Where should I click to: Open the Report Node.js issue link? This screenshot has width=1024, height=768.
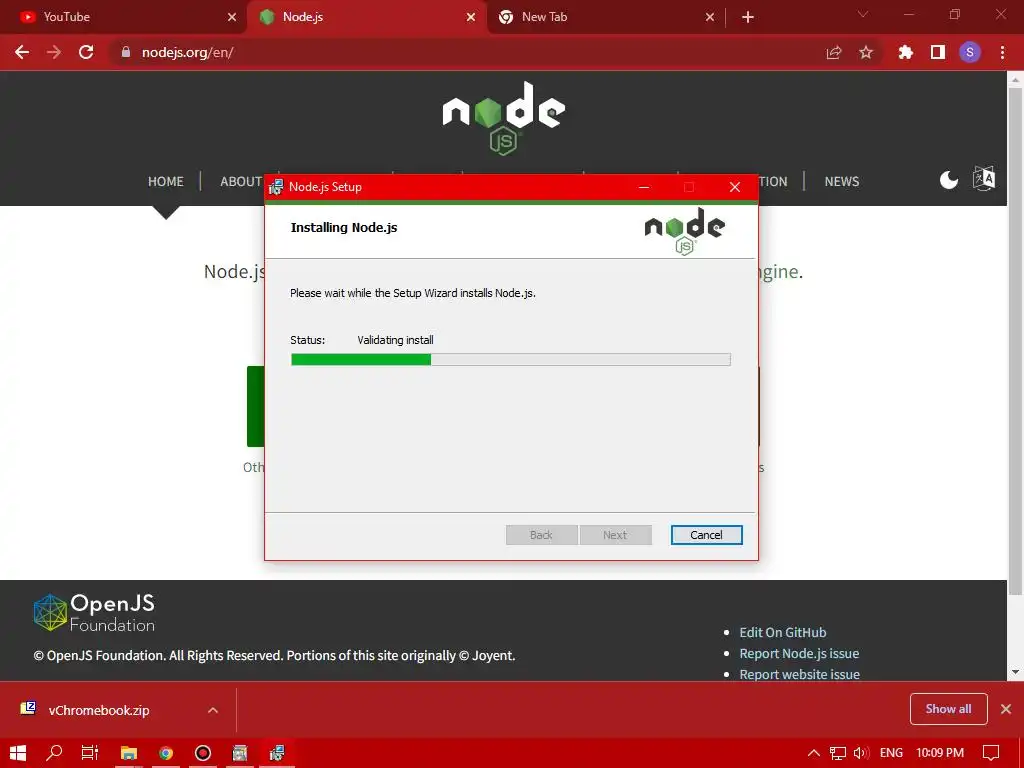pyautogui.click(x=799, y=653)
